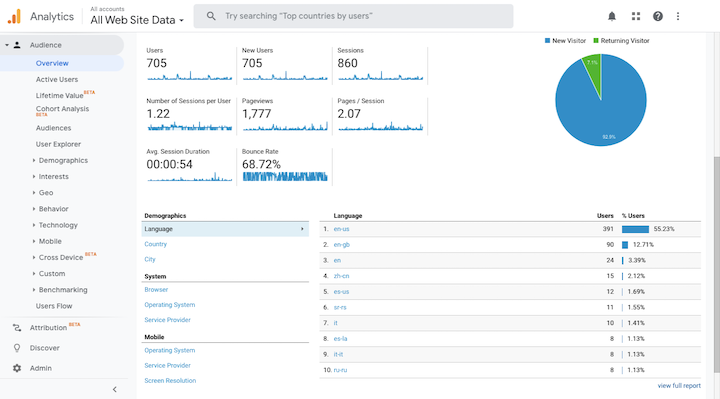
Task: Collapse the sidebar with the left chevron
Action: click(115, 389)
